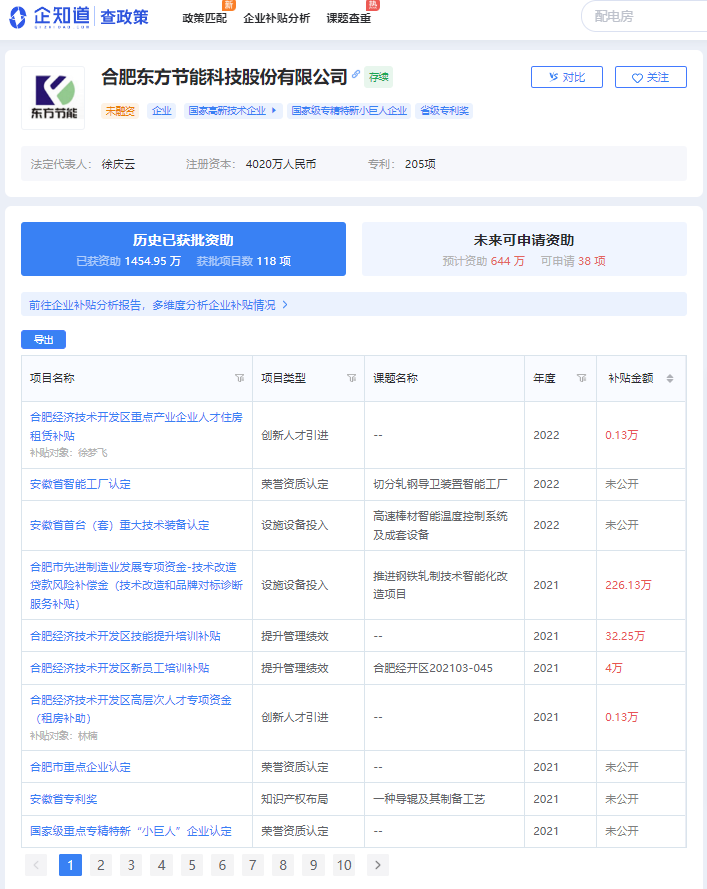Open 合肥经济技术开发区重点产业企业人才住房租赁补贴 link
This screenshot has width=707, height=889.
(136, 426)
